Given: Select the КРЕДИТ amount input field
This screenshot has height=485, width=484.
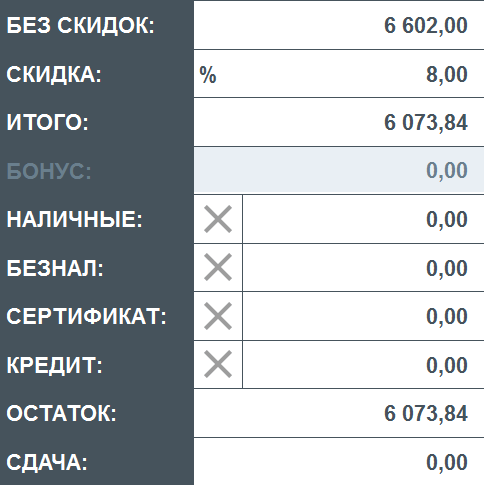Looking at the screenshot, I should click(x=363, y=364).
